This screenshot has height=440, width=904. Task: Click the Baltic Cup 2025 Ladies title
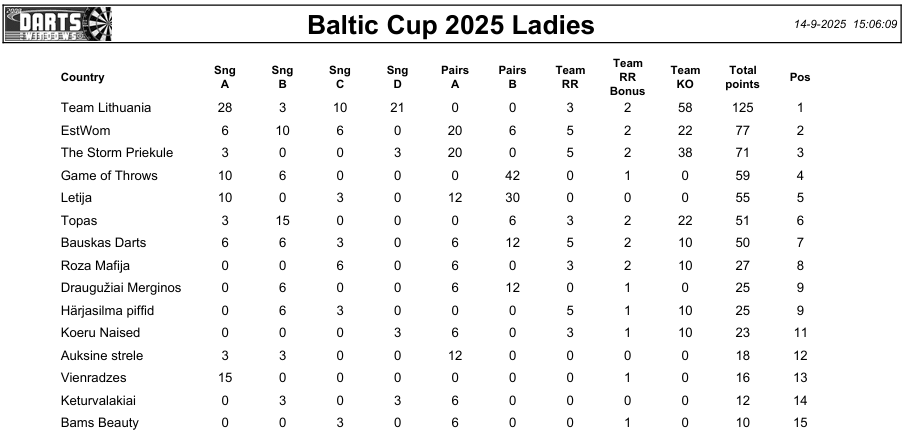tap(451, 25)
